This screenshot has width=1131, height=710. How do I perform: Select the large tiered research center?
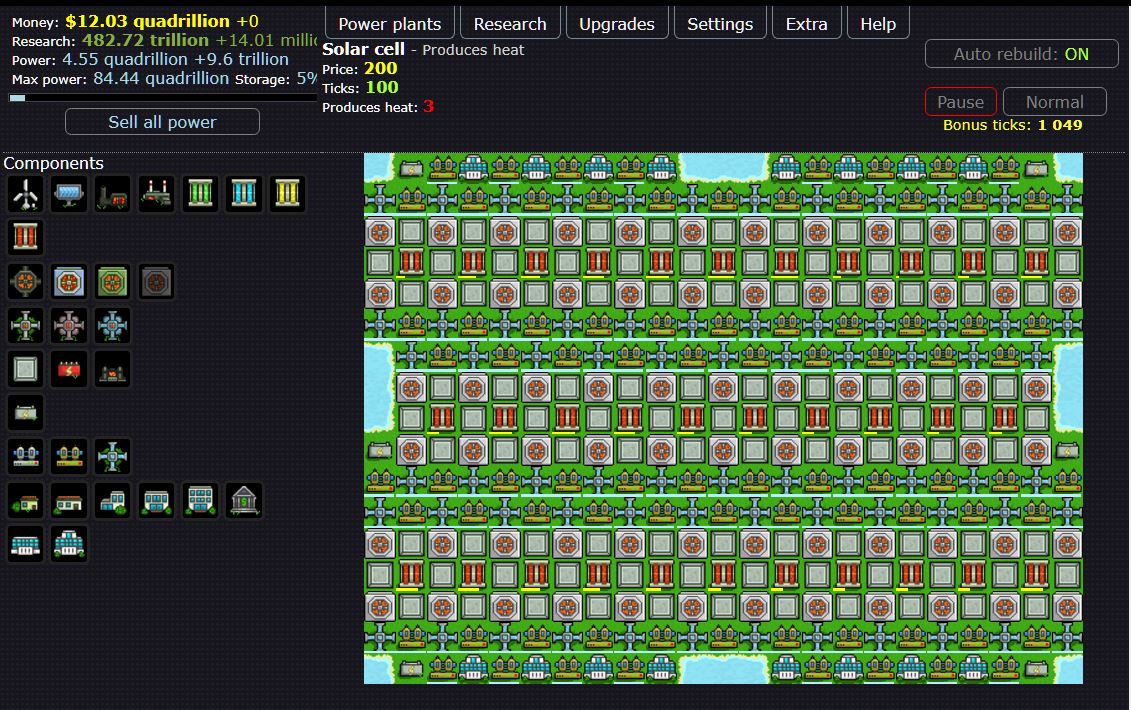[x=69, y=544]
